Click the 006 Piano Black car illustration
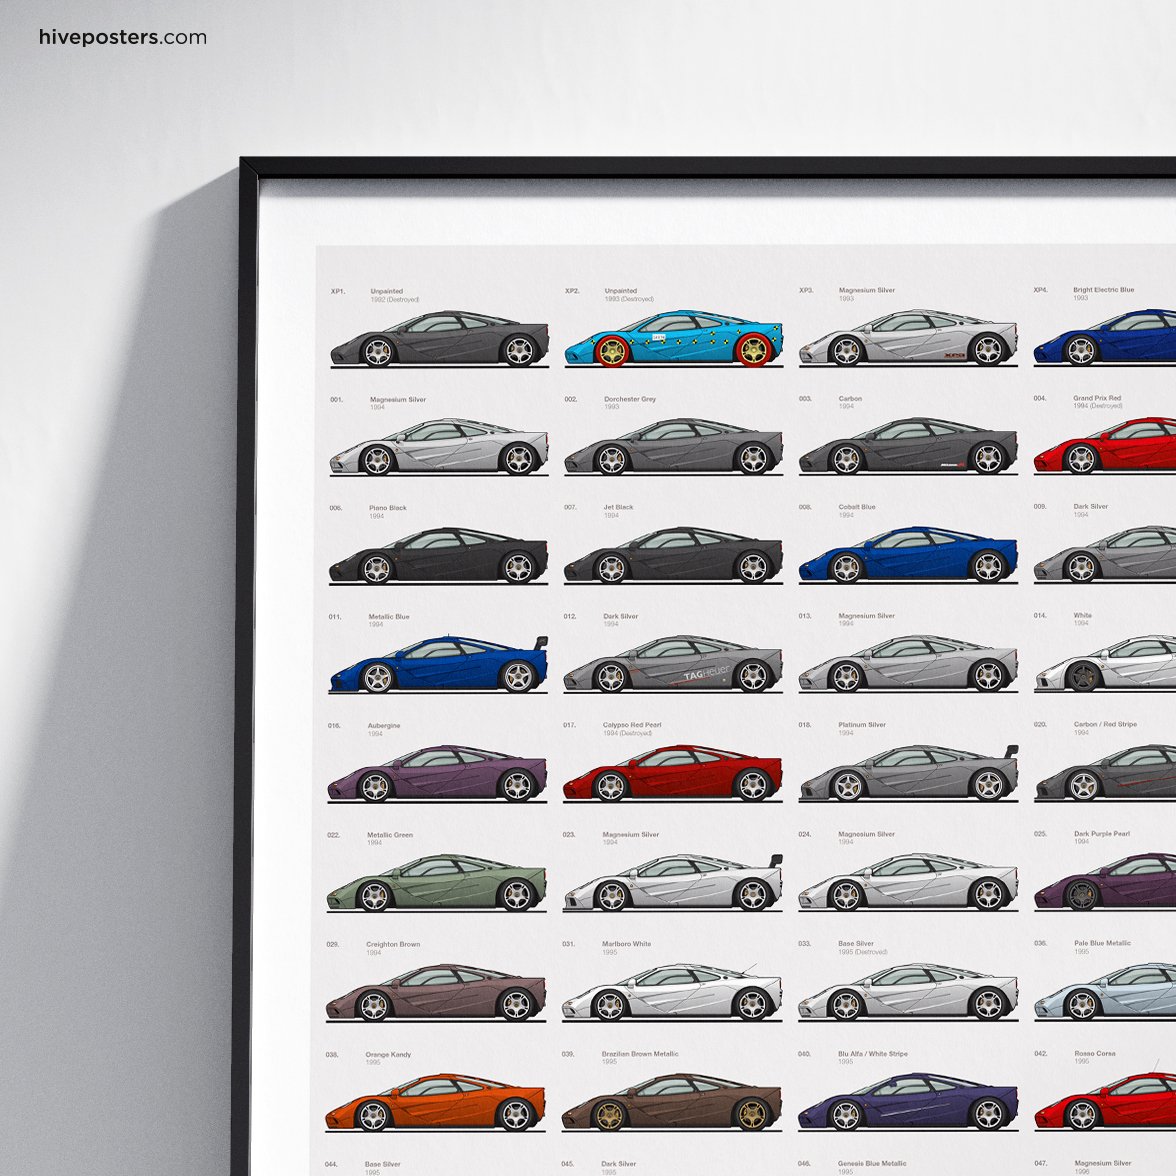 [438, 556]
